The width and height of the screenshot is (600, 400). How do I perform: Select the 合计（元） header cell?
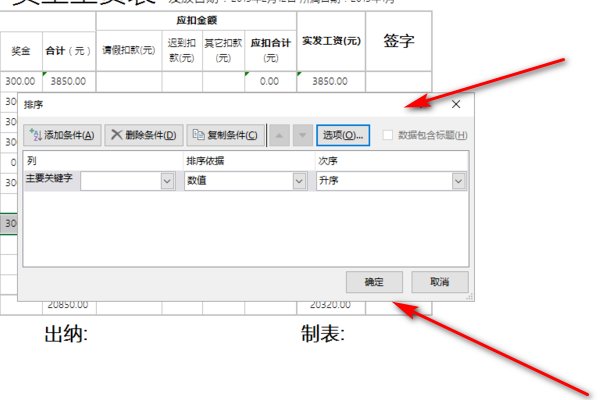tap(69, 51)
